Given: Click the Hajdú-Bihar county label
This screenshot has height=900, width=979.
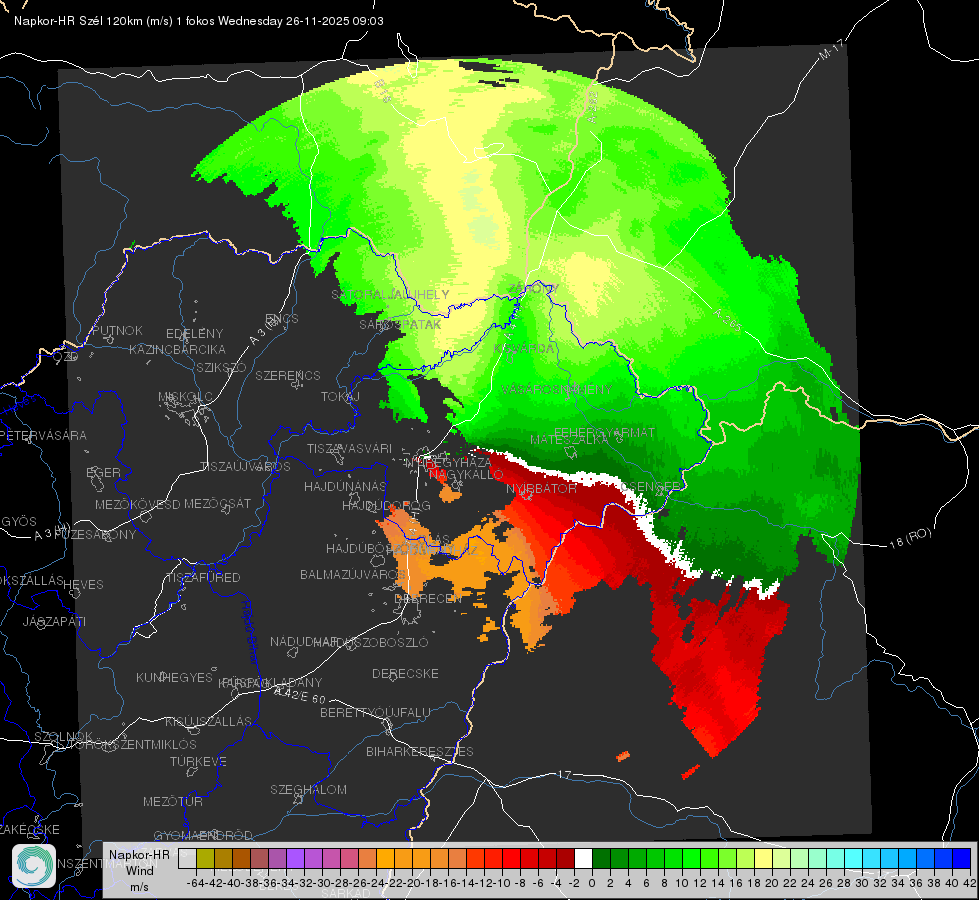Looking at the screenshot, I should point(250,631).
